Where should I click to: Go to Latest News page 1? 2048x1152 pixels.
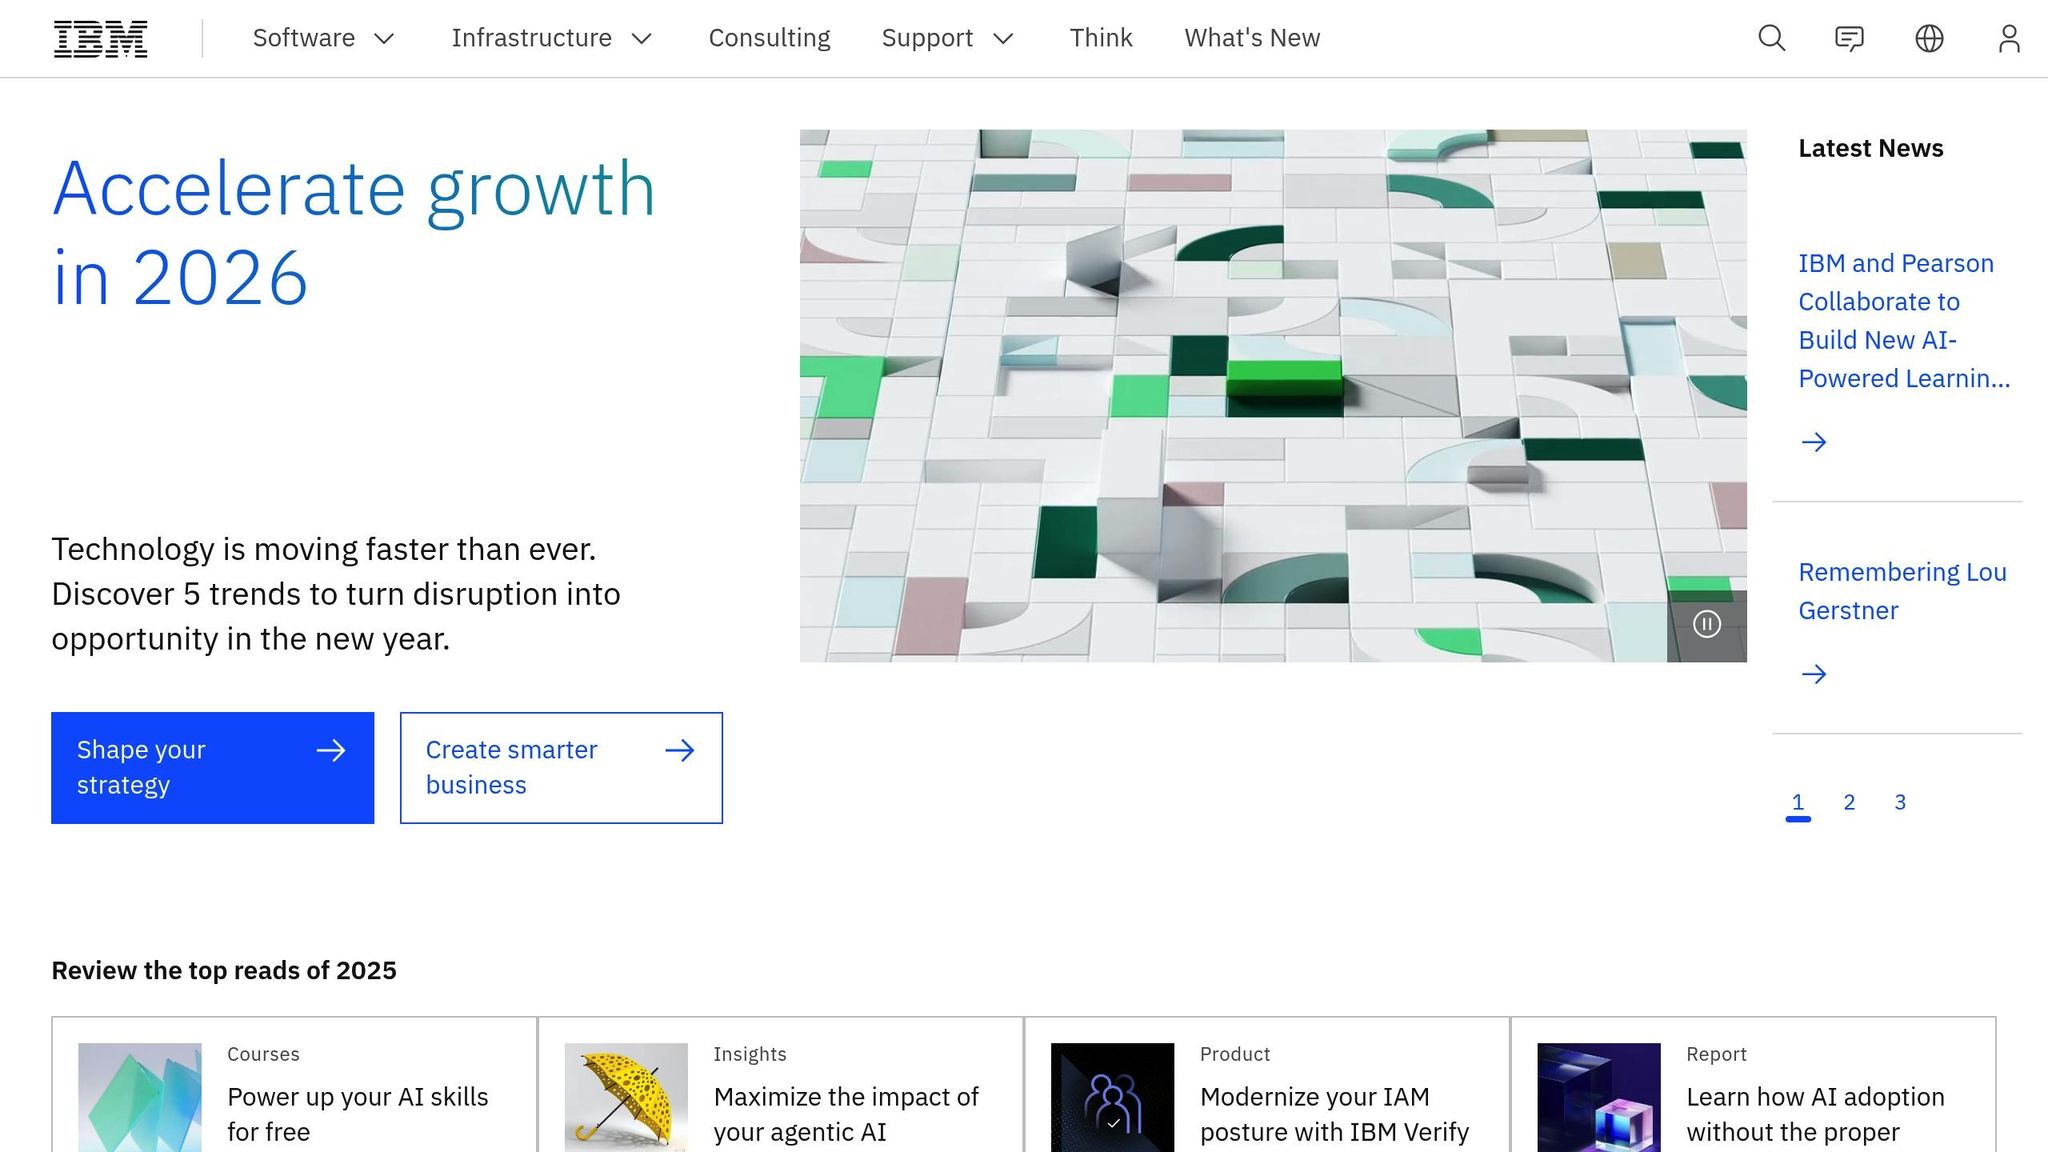click(1797, 803)
